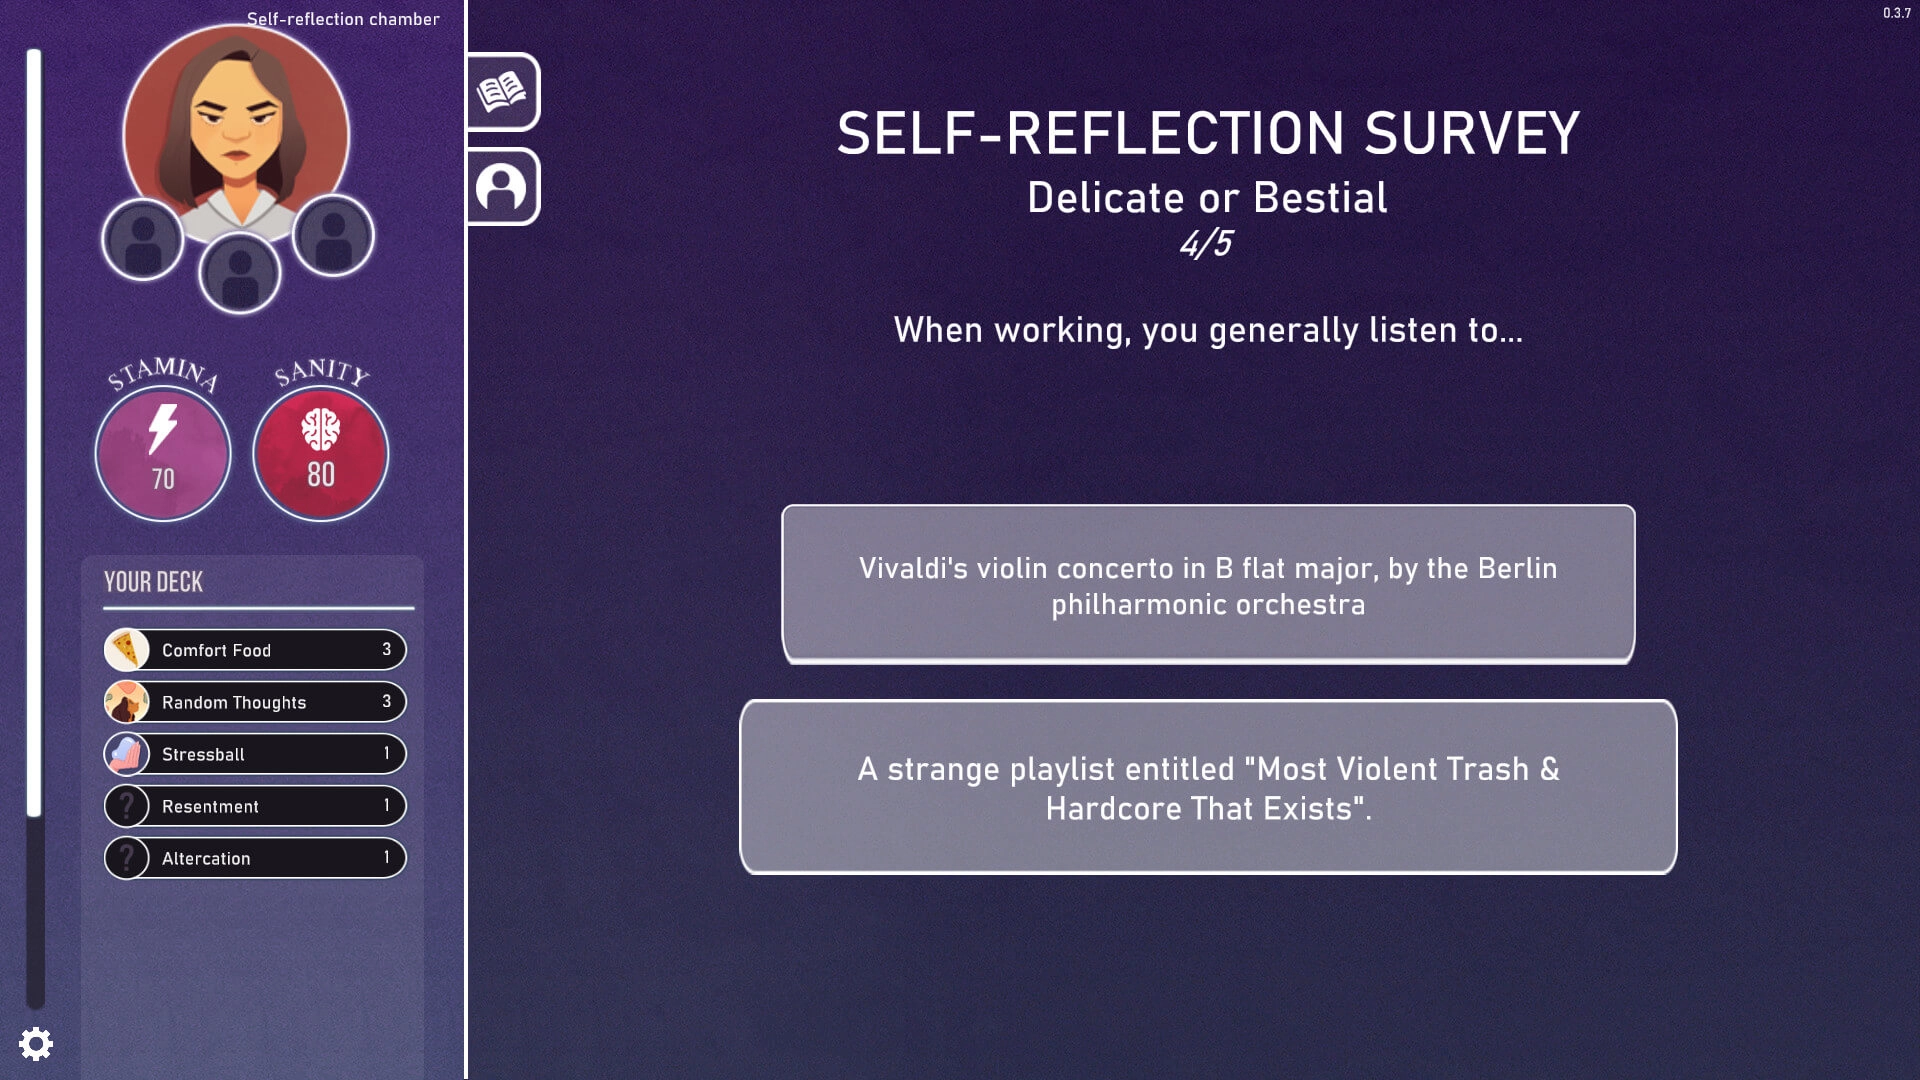Click the Random Thoughts card label
Image resolution: width=1920 pixels, height=1080 pixels.
[x=233, y=702]
